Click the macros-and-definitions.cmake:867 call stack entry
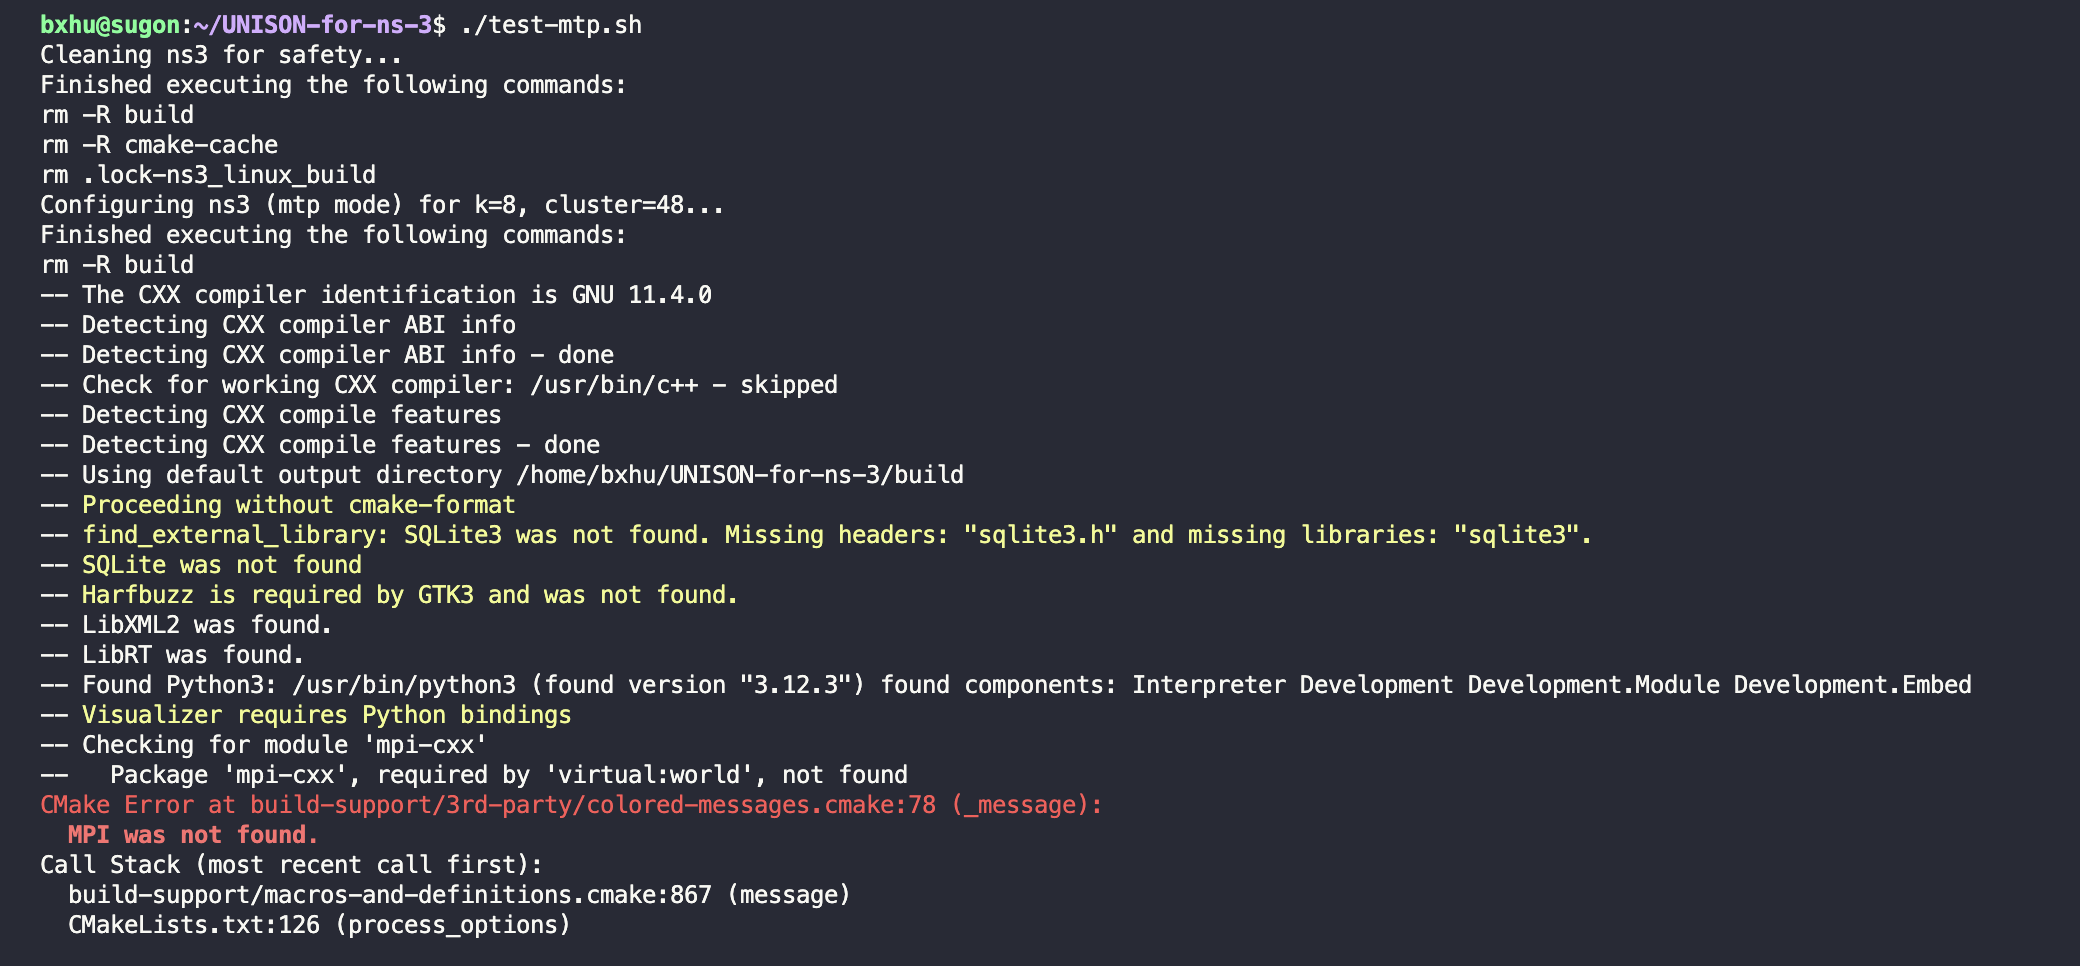The height and width of the screenshot is (966, 2080). [390, 895]
